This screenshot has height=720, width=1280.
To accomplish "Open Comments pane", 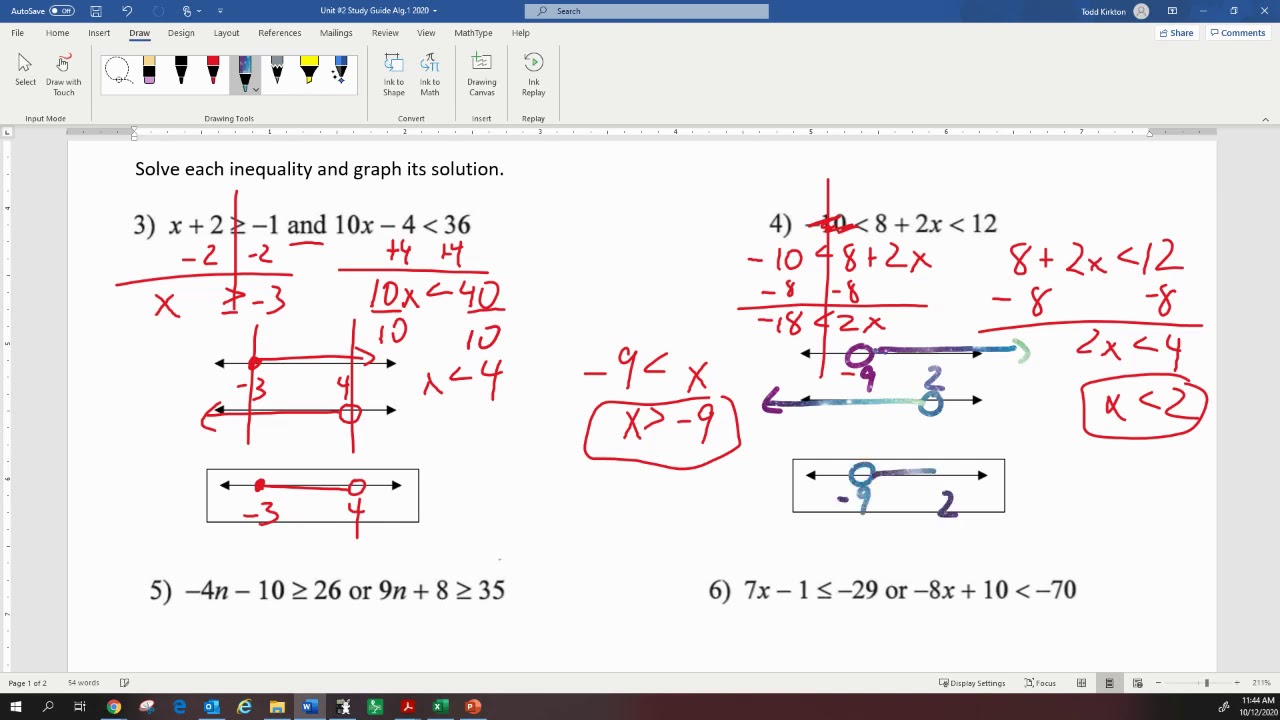I will click(1238, 33).
